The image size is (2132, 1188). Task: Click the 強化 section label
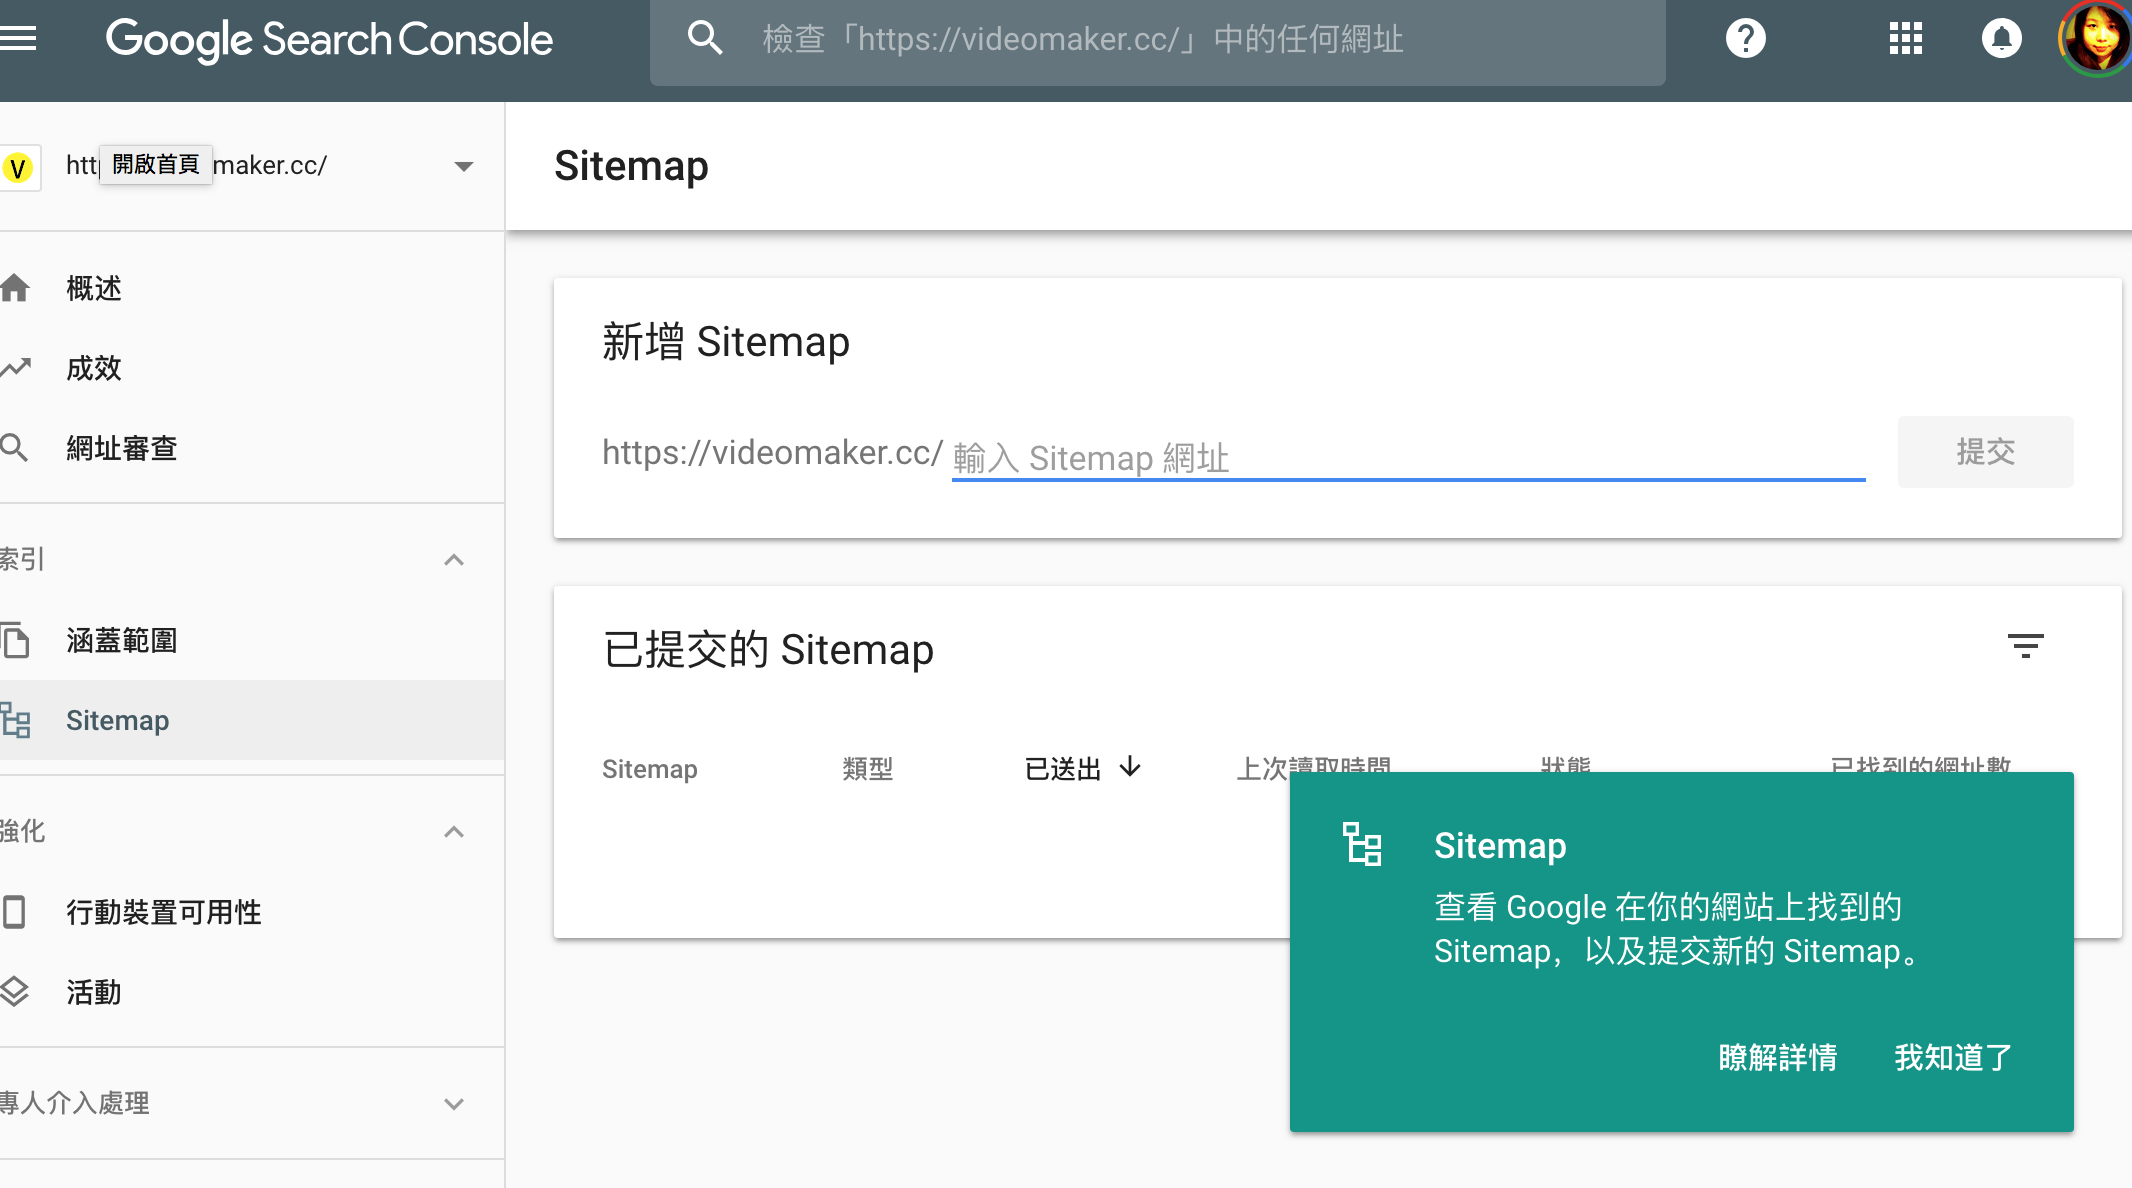(22, 831)
